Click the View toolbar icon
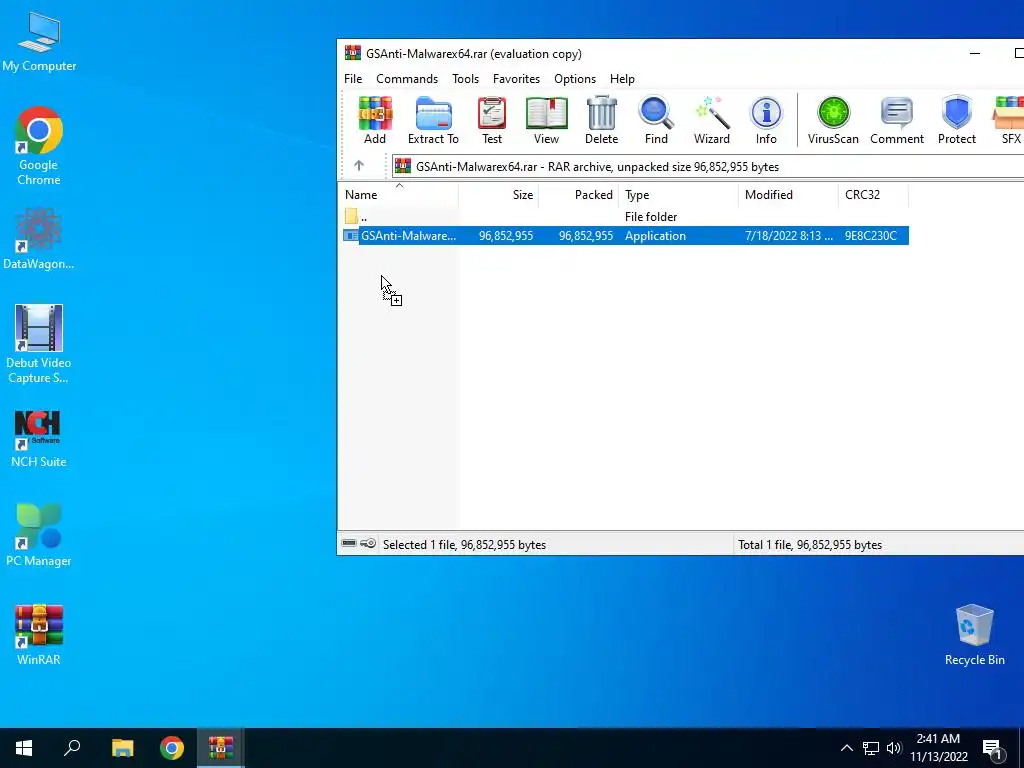 click(x=547, y=120)
